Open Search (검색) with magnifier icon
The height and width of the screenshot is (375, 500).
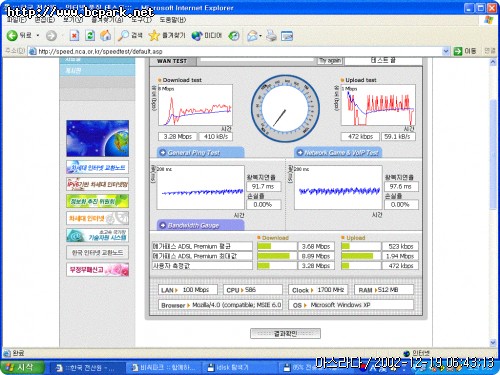pyautogui.click(x=130, y=35)
